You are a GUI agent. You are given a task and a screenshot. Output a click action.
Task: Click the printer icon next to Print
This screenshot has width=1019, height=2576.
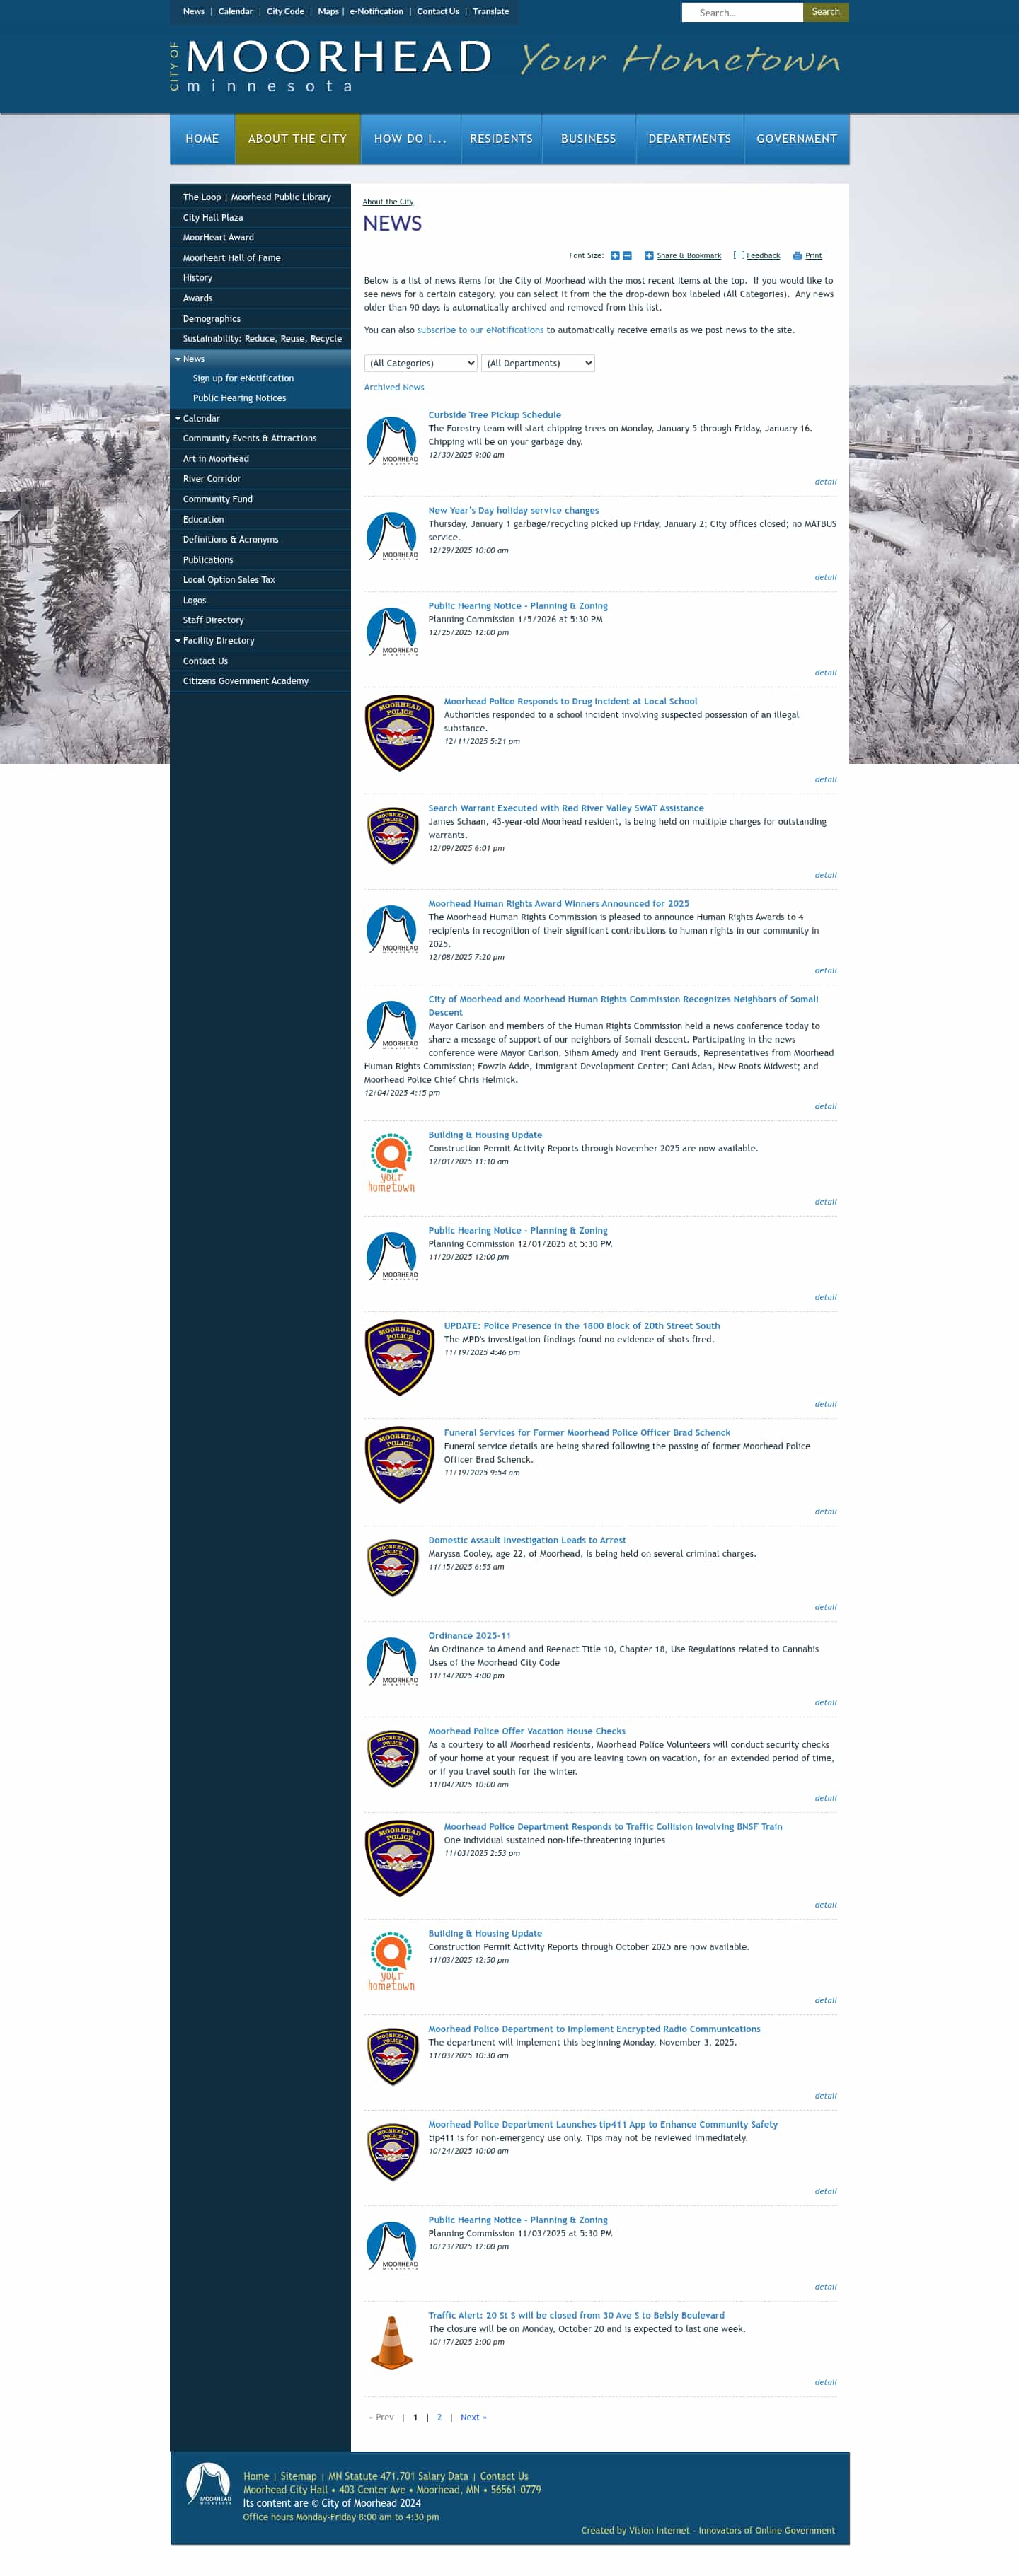coord(797,255)
